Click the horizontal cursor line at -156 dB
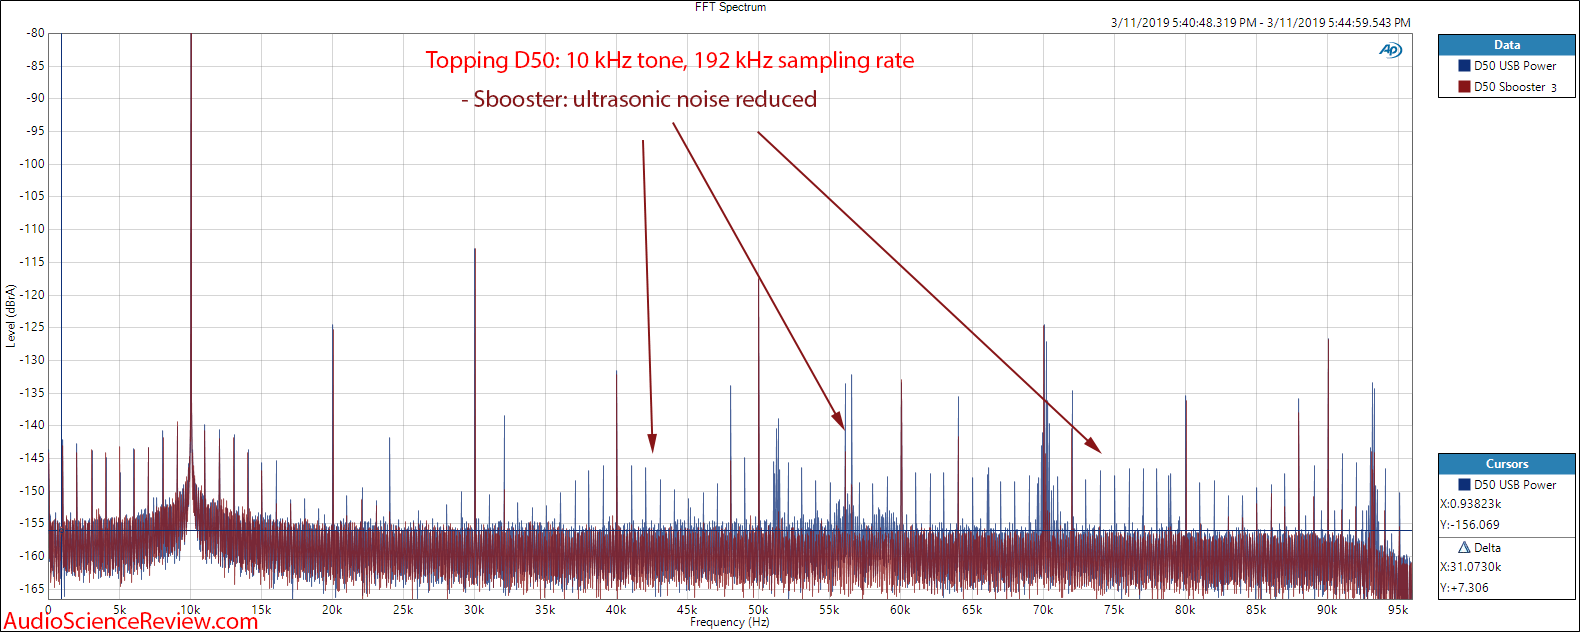 [x=730, y=531]
